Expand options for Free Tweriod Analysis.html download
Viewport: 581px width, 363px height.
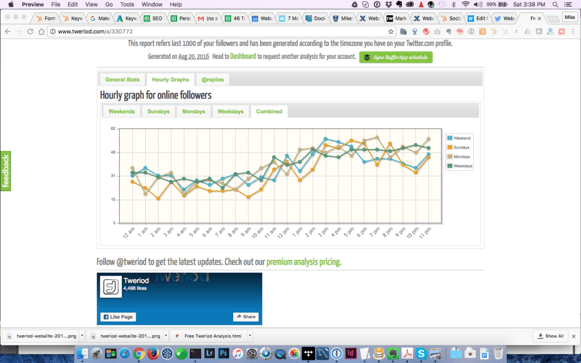[250, 336]
